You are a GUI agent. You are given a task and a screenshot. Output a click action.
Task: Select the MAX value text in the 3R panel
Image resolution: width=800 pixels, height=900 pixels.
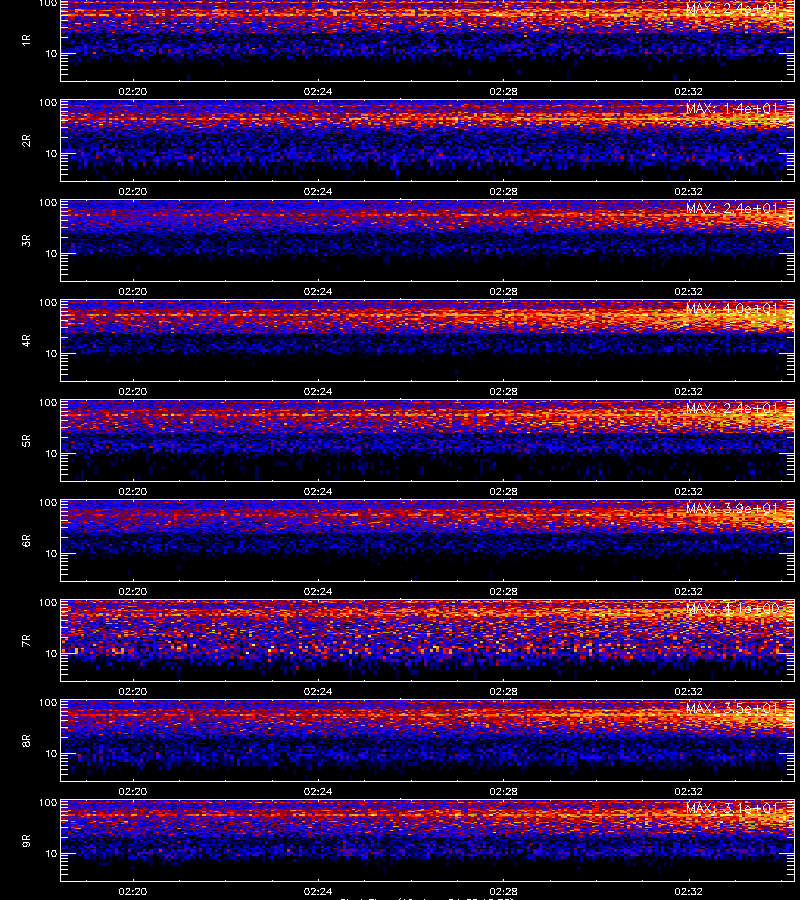tap(732, 208)
